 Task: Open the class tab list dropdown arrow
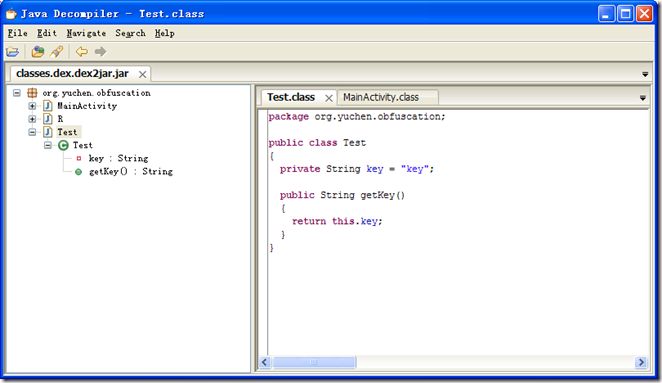point(643,98)
